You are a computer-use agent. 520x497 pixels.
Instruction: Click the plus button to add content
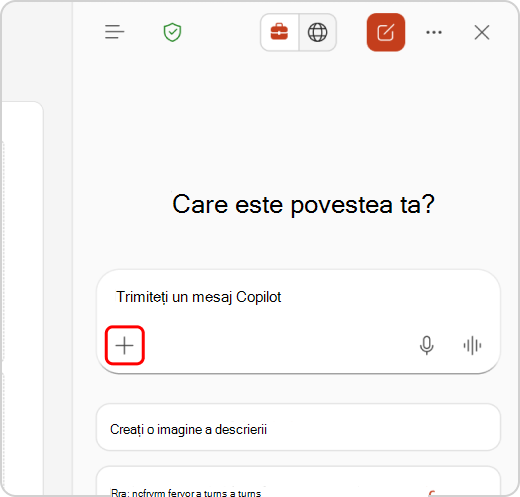tap(125, 345)
